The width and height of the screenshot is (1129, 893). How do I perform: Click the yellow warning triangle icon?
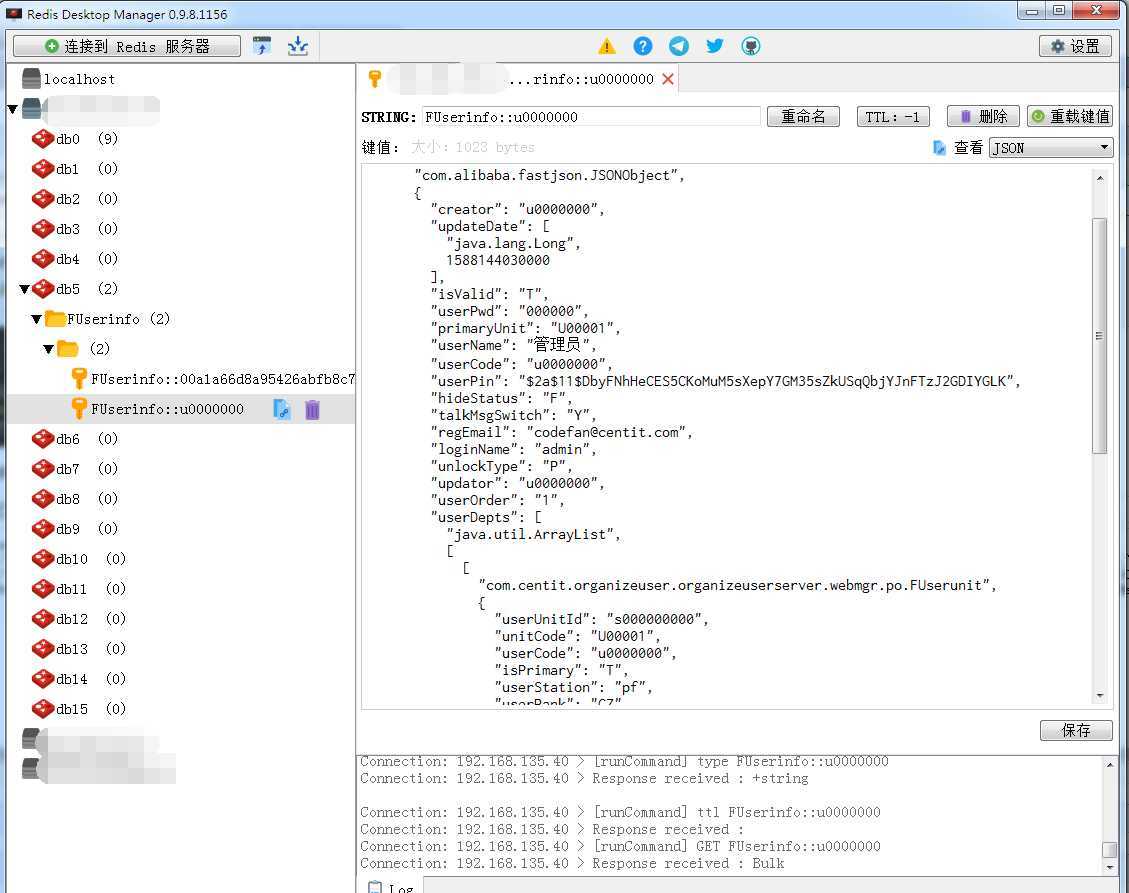pos(607,47)
